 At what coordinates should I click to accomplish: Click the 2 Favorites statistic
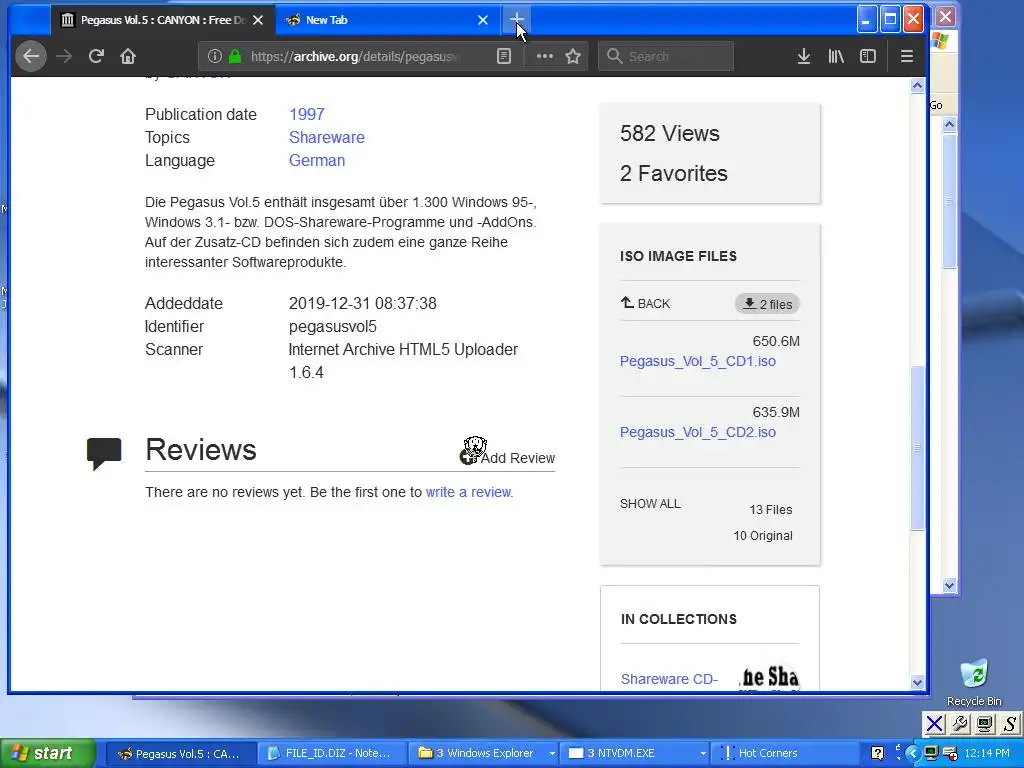coord(673,173)
